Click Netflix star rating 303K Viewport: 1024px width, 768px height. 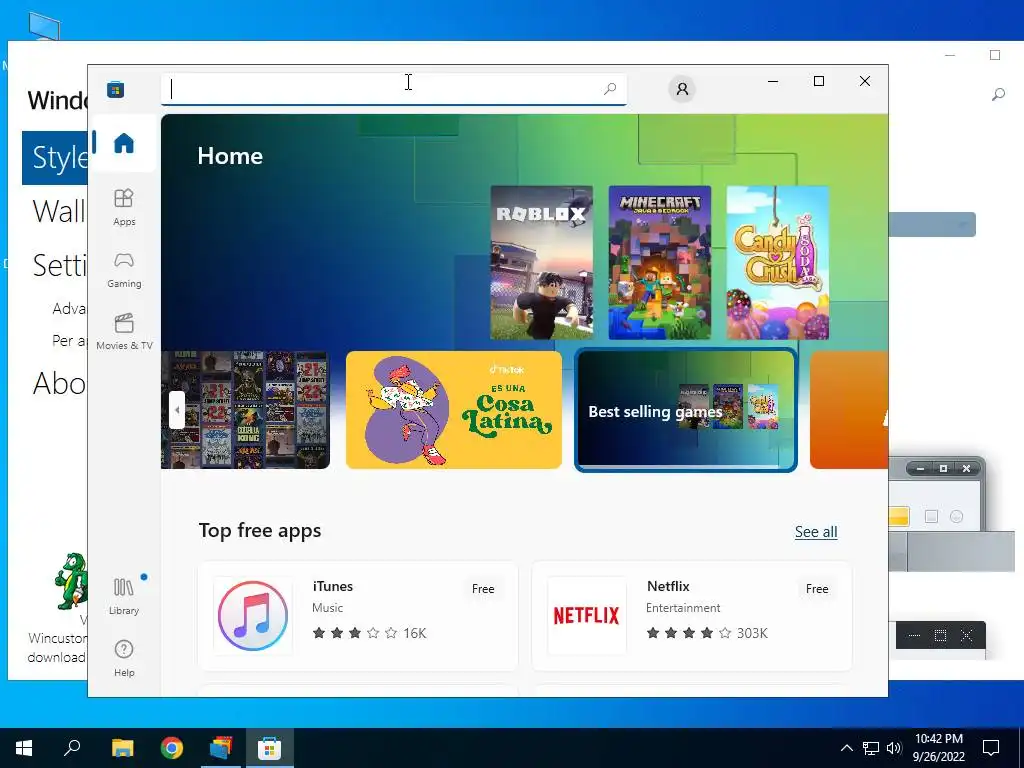[x=707, y=633]
